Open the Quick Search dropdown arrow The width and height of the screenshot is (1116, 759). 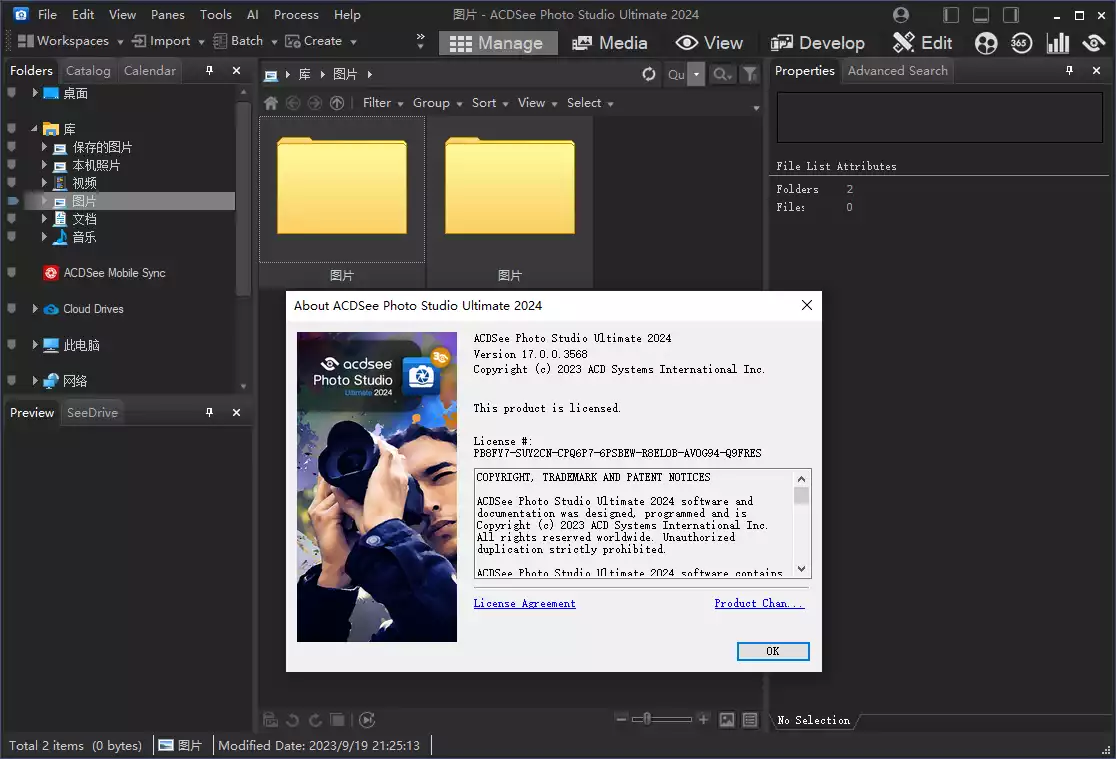(x=697, y=74)
